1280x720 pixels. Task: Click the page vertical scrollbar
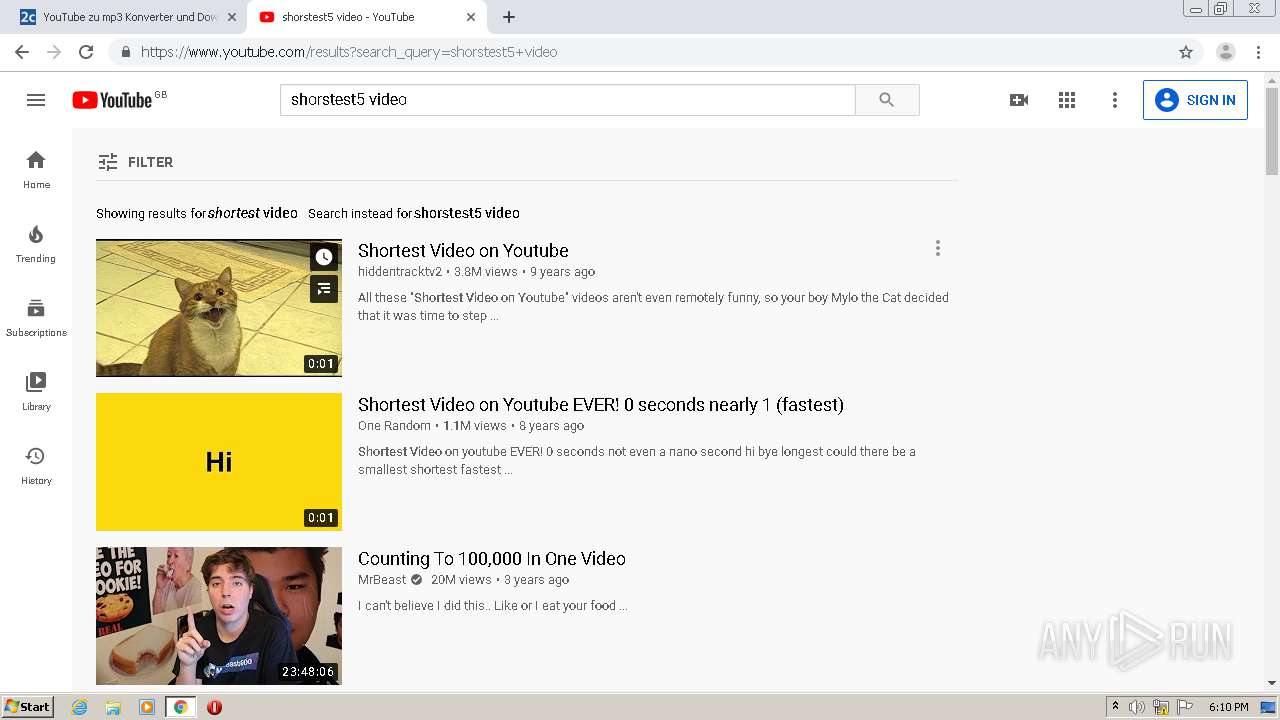(1272, 130)
